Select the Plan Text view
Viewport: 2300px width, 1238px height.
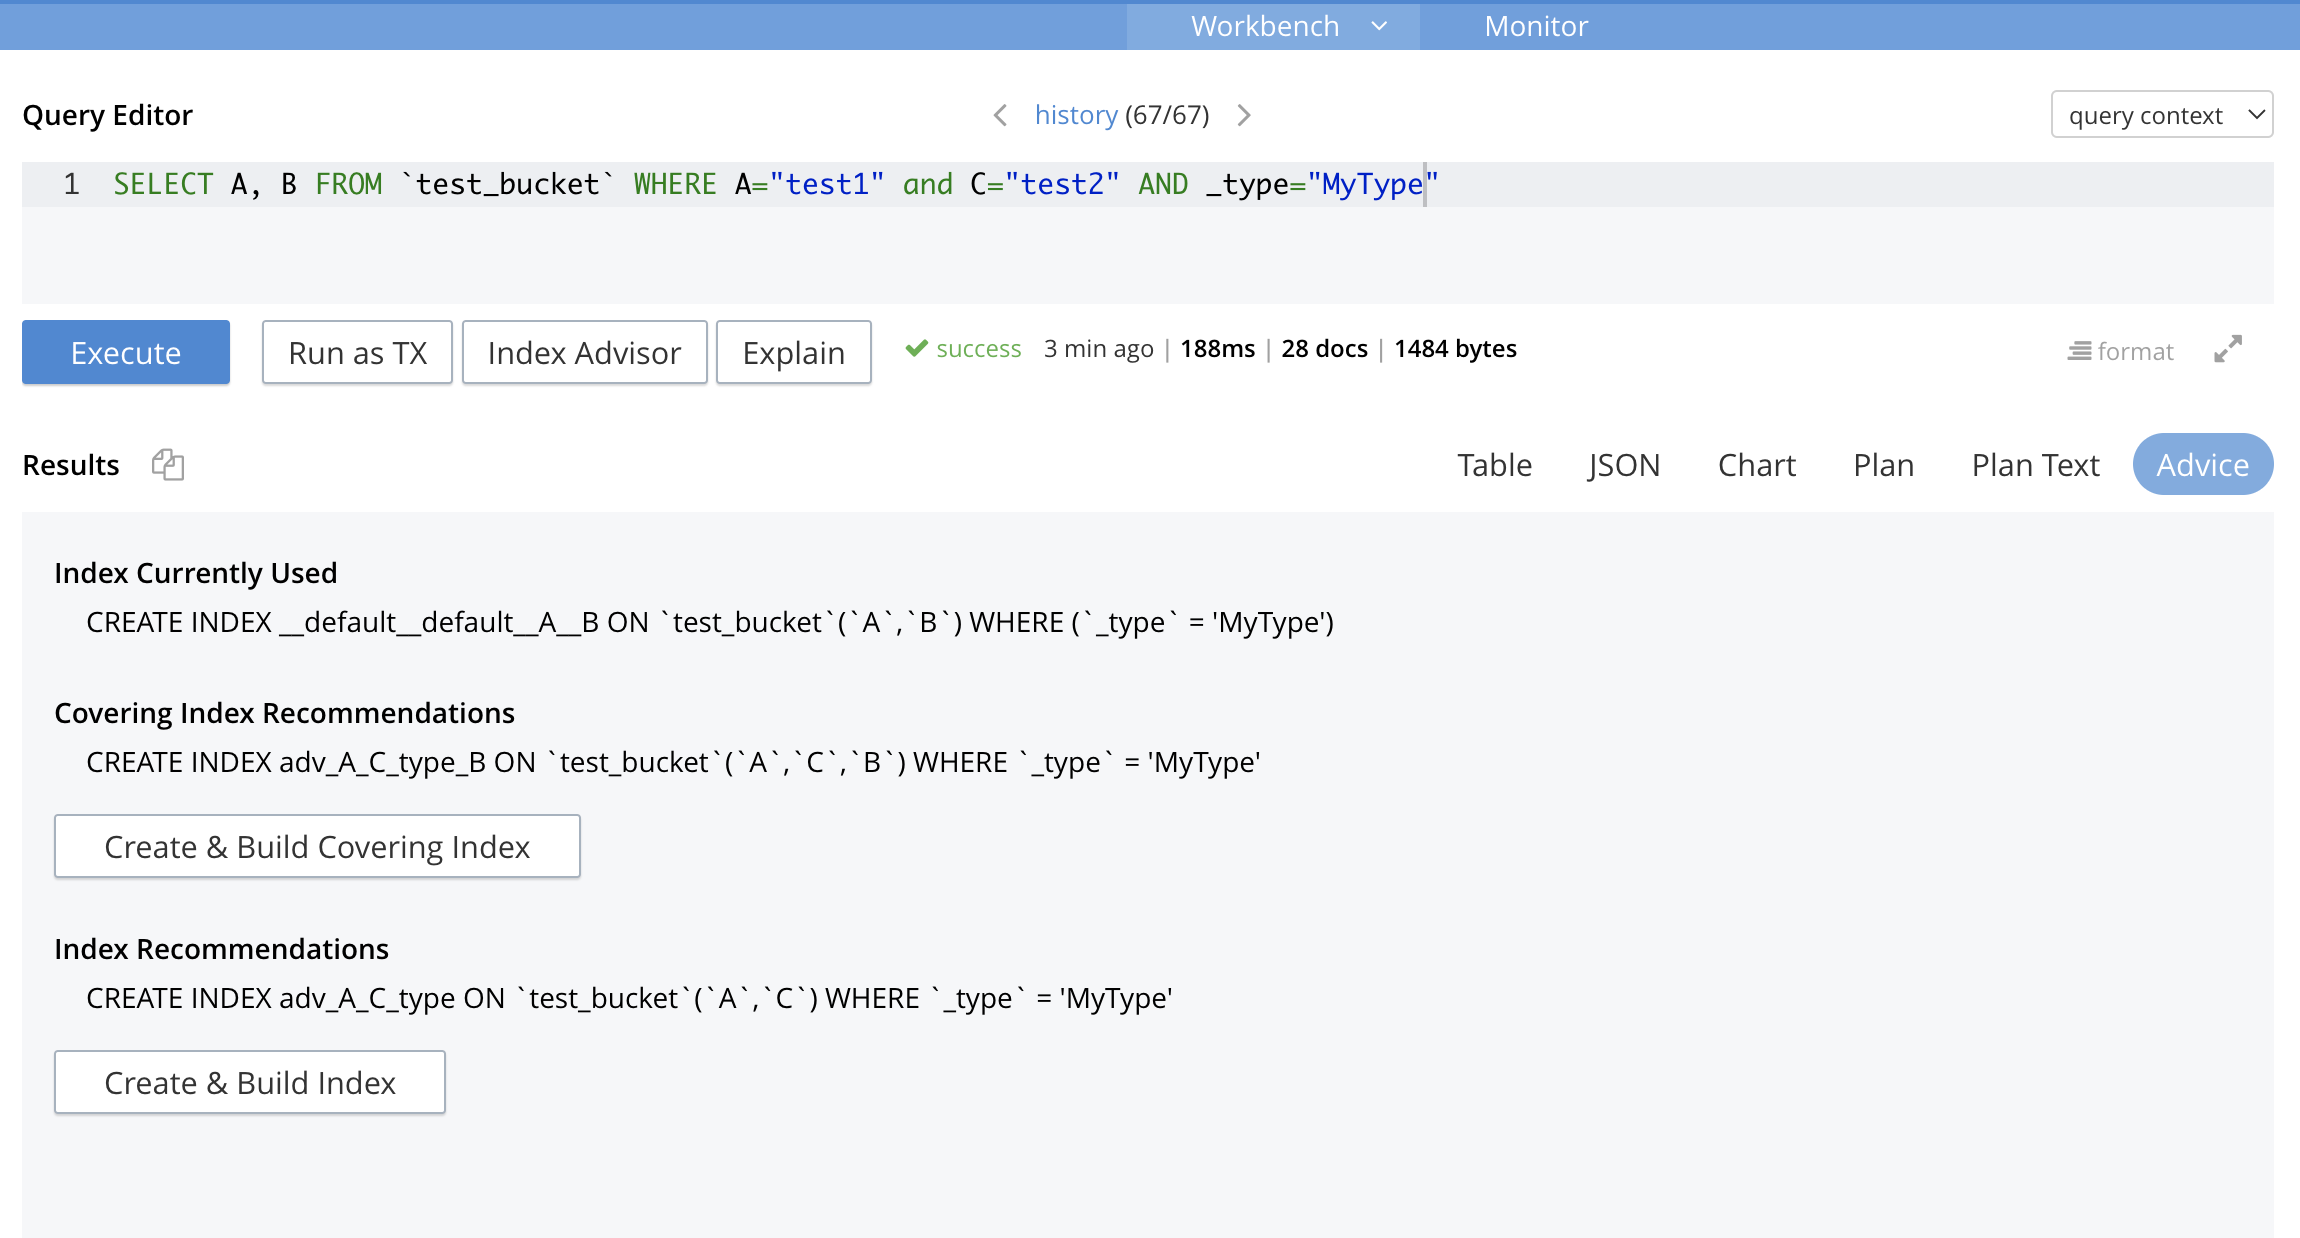(2035, 465)
